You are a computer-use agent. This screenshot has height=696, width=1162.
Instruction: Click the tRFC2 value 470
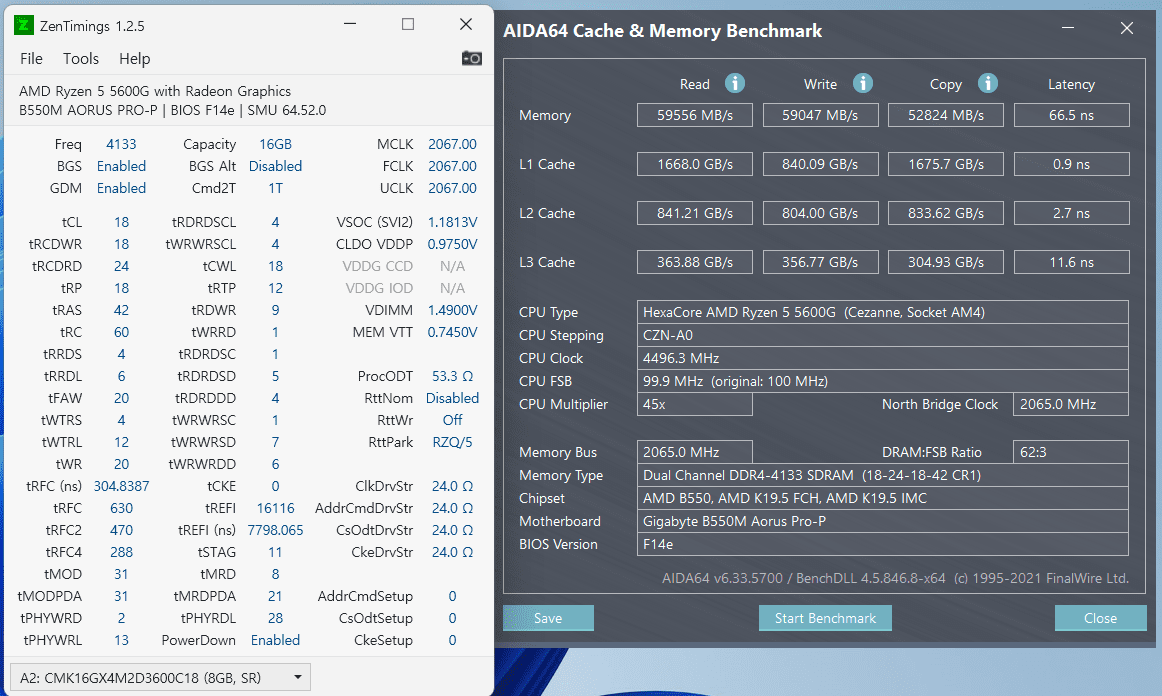point(122,530)
